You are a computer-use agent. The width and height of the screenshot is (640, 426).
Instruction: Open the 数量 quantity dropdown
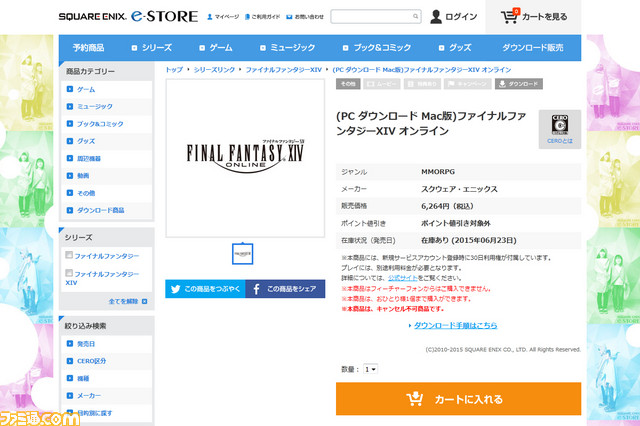coord(371,369)
